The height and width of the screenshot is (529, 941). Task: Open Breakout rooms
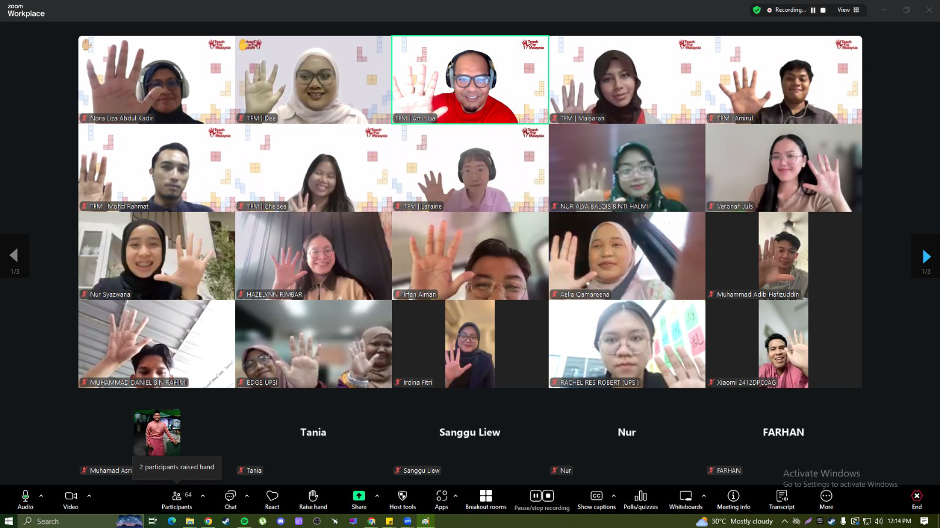486,498
